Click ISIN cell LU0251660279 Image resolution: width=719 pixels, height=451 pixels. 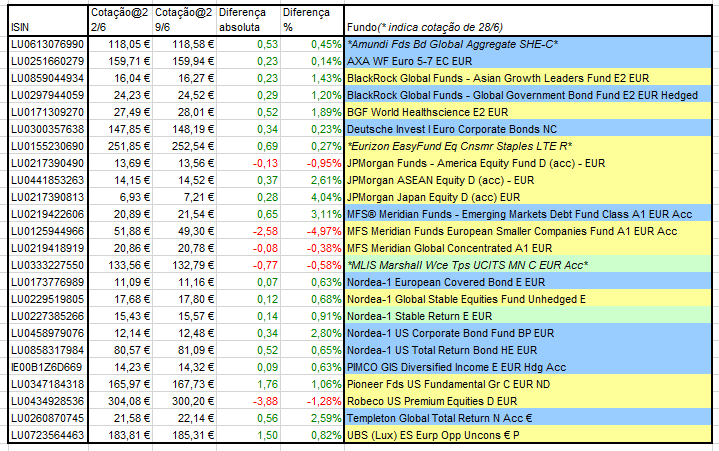48,61
